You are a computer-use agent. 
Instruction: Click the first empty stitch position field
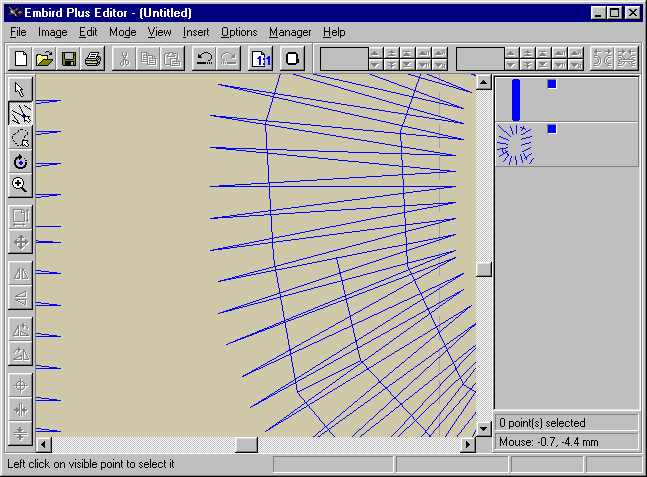(344, 59)
